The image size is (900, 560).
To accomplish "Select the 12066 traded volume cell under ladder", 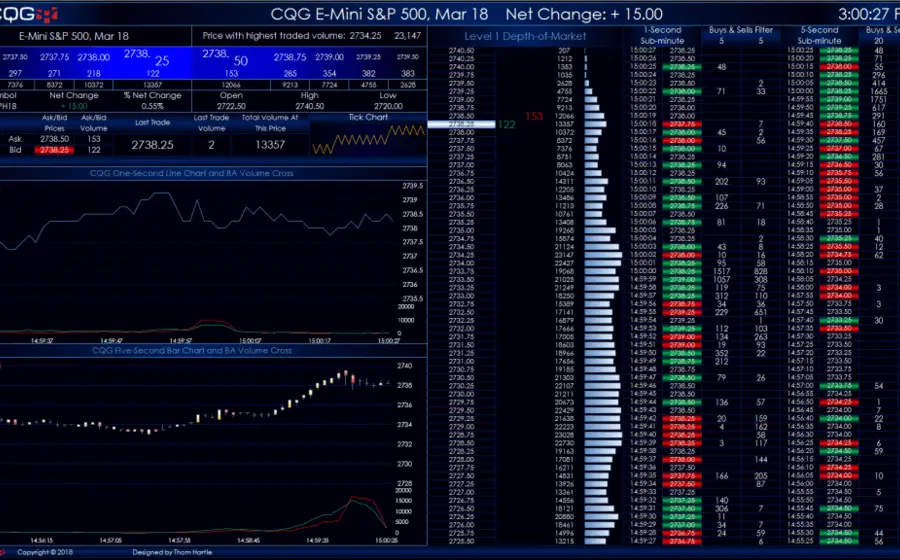I will 231,85.
